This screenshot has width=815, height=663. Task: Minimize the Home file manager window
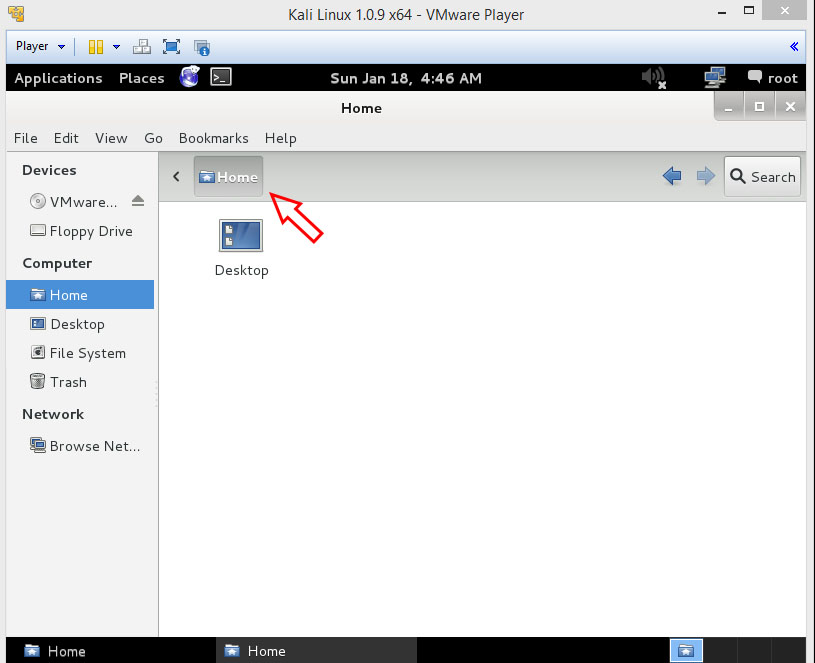point(729,107)
